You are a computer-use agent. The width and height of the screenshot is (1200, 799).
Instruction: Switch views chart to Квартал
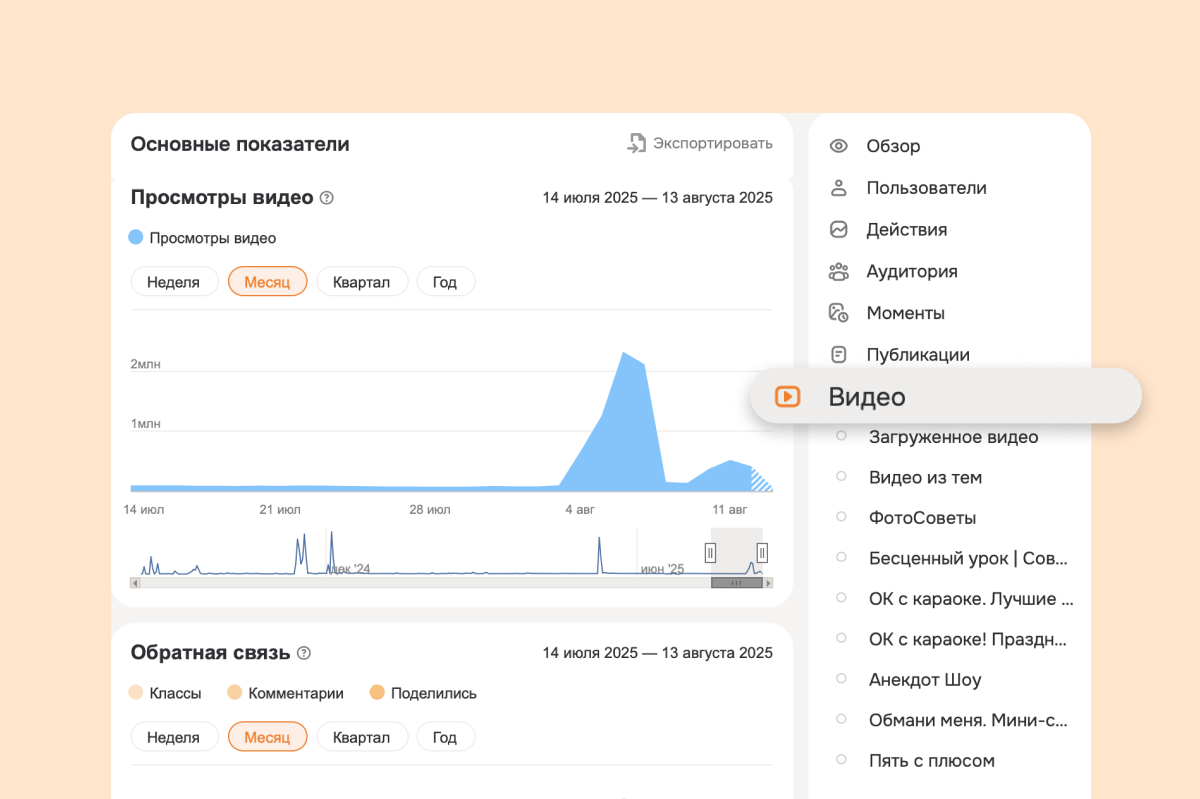362,282
